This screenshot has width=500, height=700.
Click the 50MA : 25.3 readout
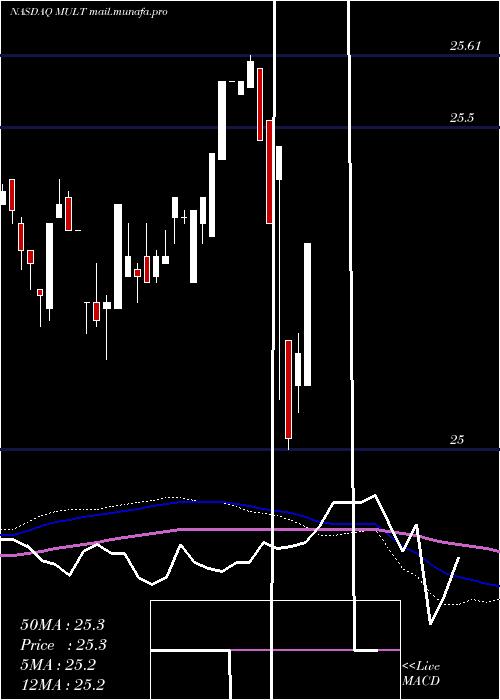click(x=62, y=625)
